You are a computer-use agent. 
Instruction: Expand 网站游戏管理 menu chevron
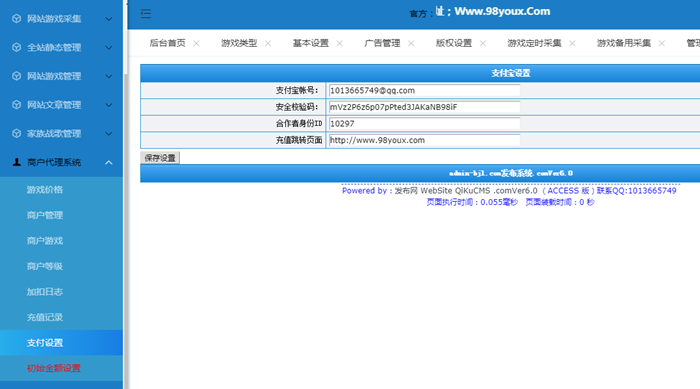[x=108, y=76]
